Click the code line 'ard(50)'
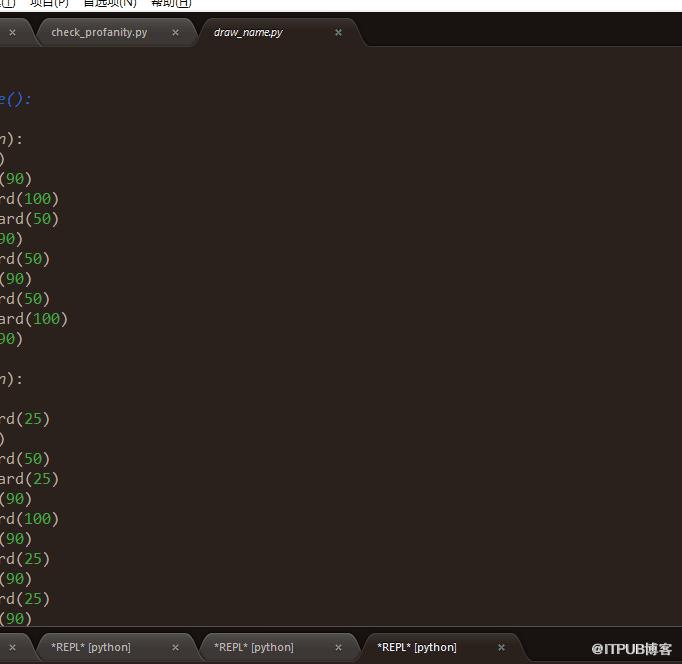Image resolution: width=682 pixels, height=664 pixels. pos(29,219)
